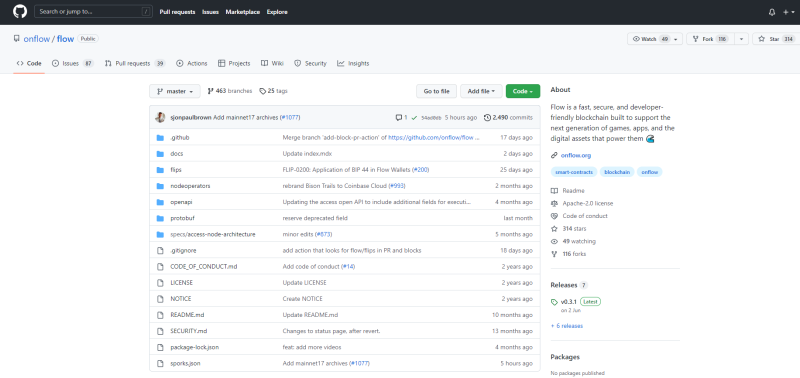Show the + 6 releases link
Image resolution: width=800 pixels, height=378 pixels.
tap(567, 325)
